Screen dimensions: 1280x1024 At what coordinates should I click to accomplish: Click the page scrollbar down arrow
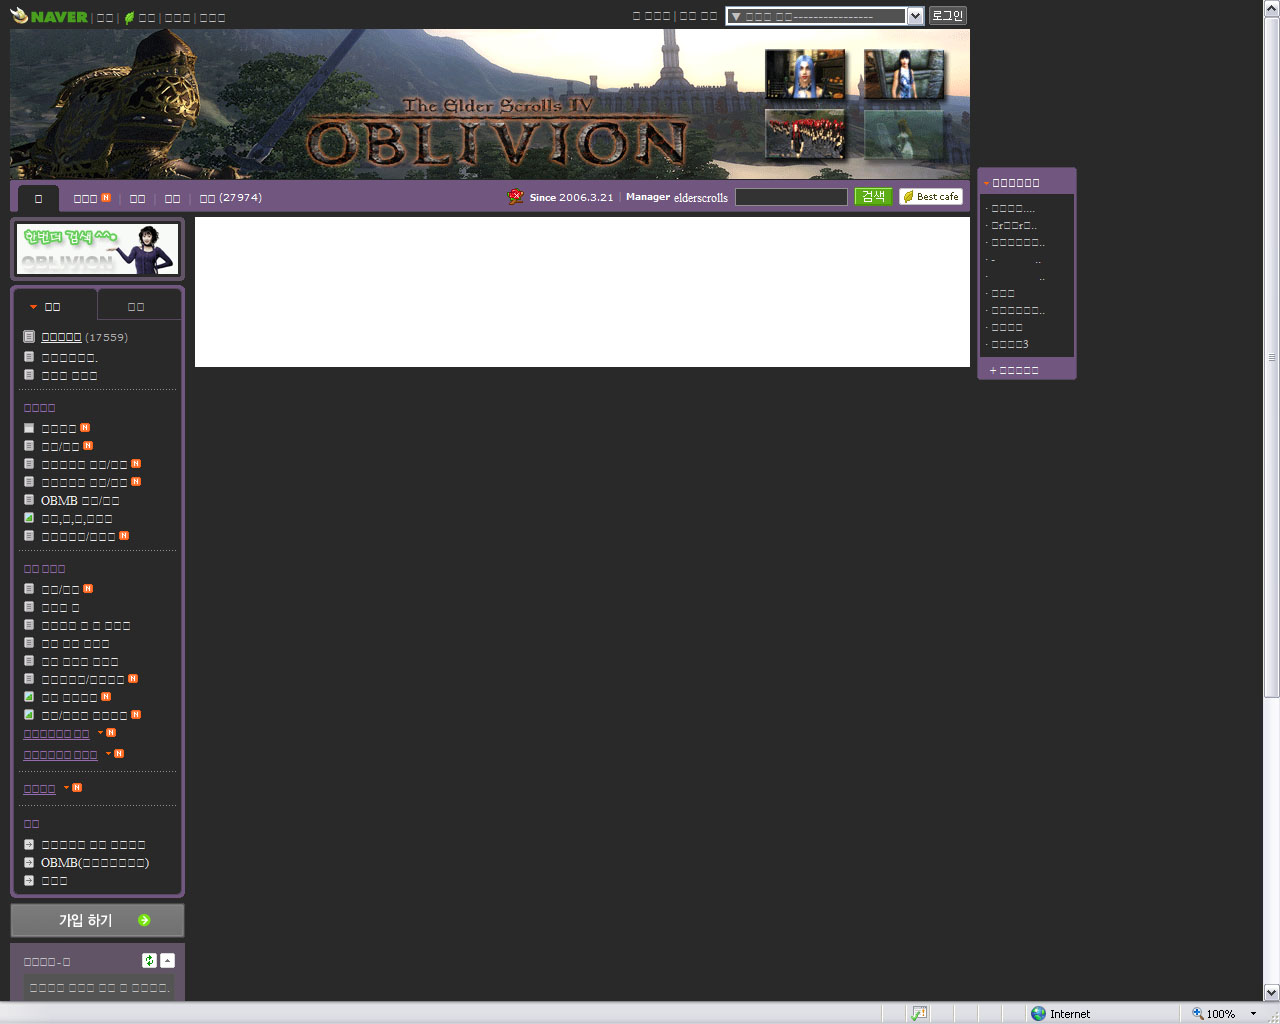1271,992
